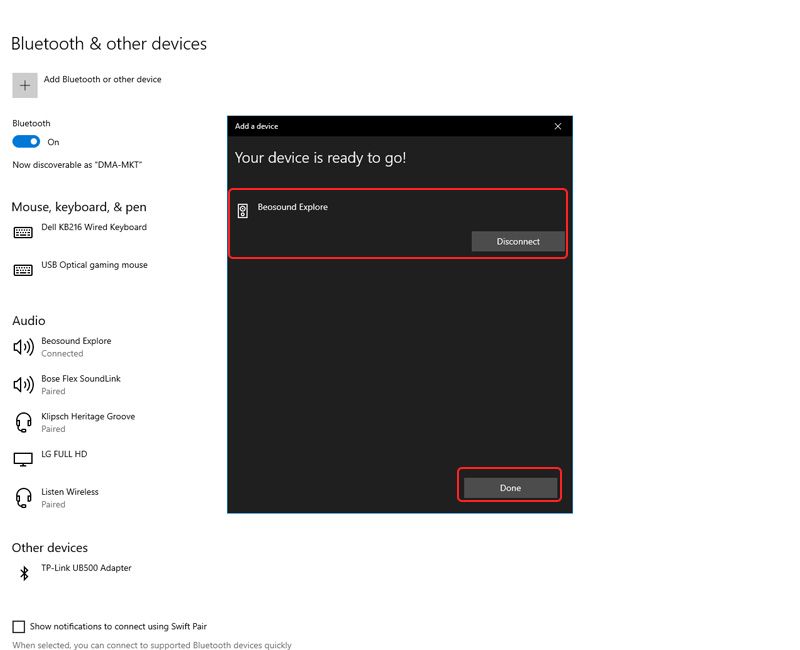Click the Connected status under Beosound Explore
The image size is (800, 650).
coord(62,354)
